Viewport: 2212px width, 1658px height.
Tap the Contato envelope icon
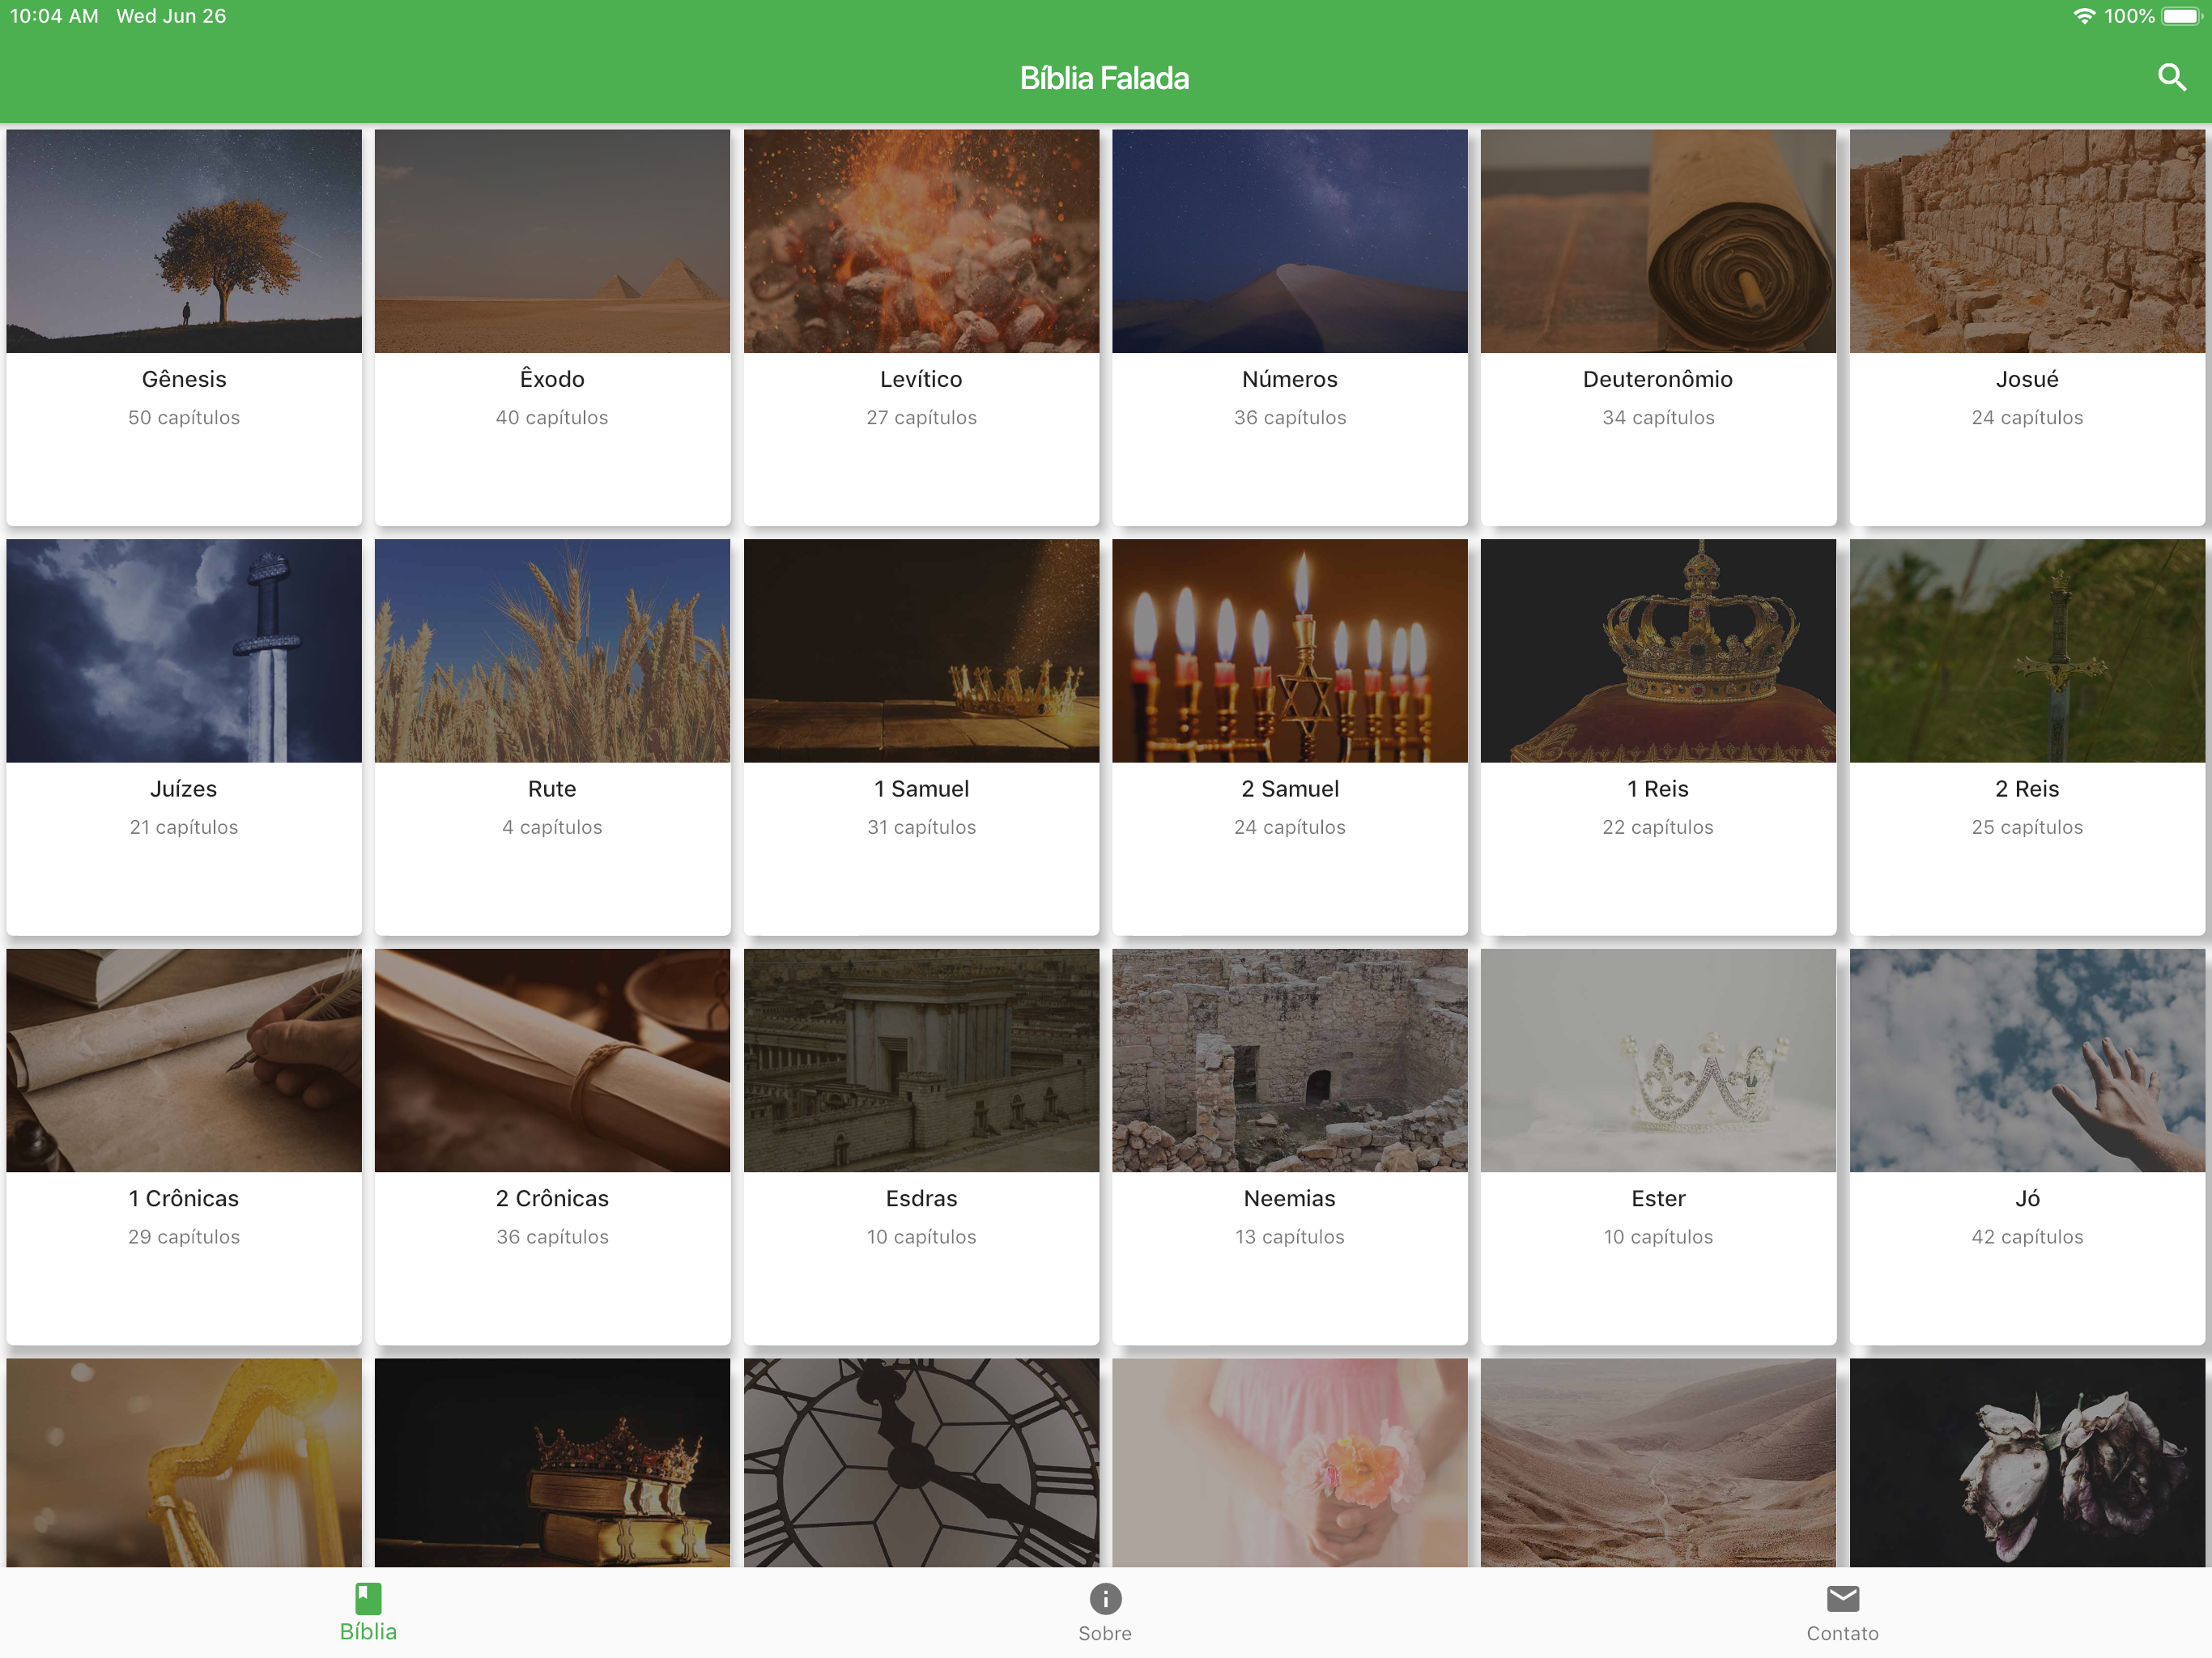1842,1598
